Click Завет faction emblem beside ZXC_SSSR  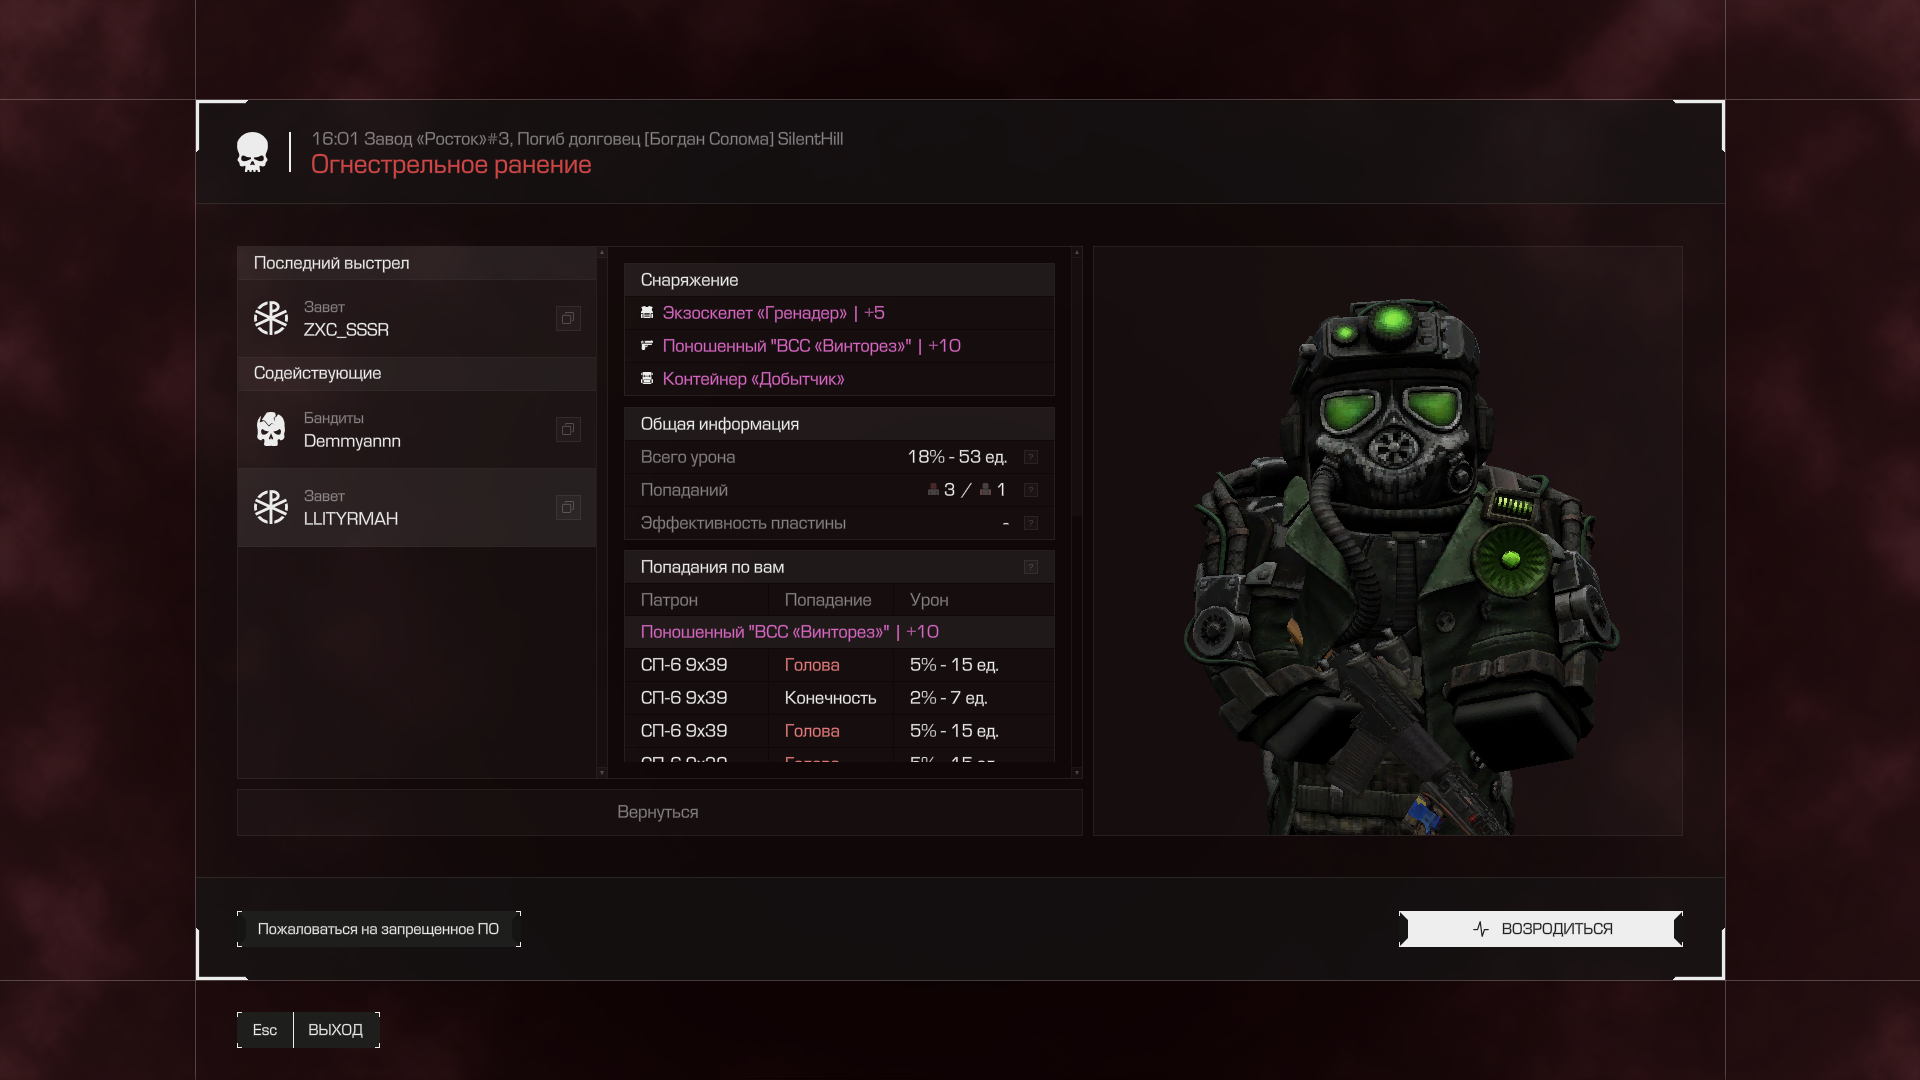[270, 318]
